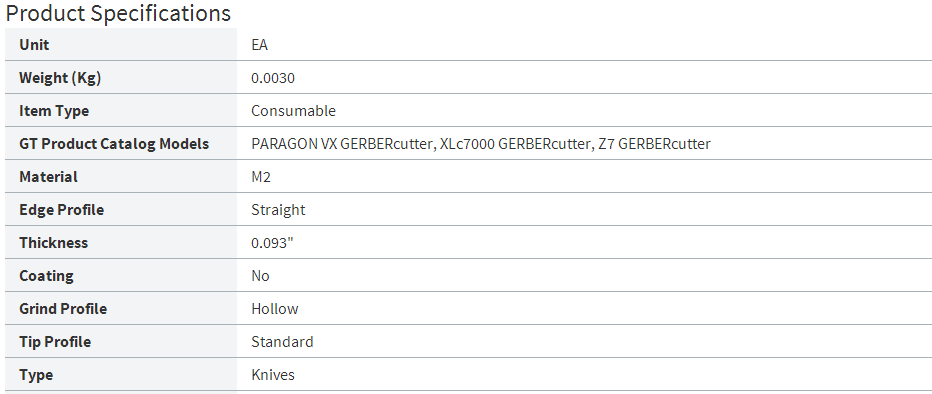Select the Material label cell
Screen dimensions: 932x394
coord(121,176)
